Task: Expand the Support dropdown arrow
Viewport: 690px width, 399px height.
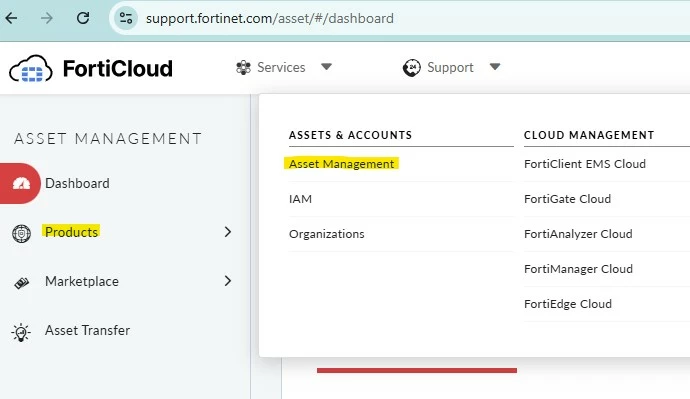Action: pos(495,67)
